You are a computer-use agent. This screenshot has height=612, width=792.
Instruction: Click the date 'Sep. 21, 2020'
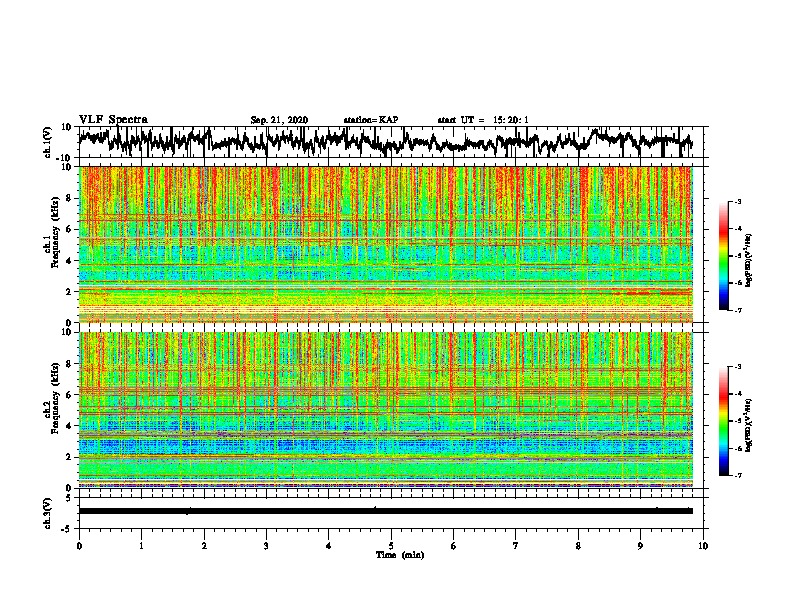279,120
